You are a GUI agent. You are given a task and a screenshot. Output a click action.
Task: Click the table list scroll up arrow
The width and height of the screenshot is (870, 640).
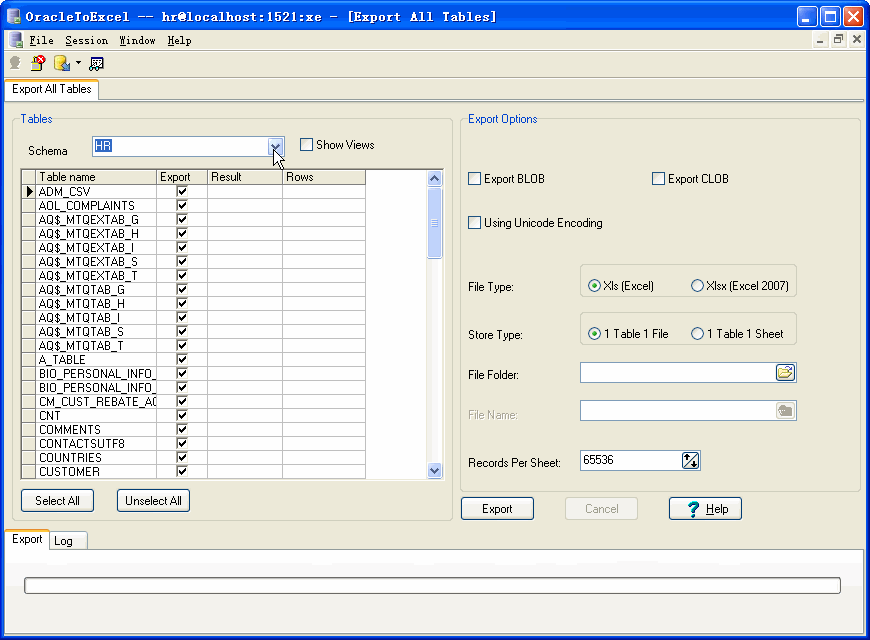tap(434, 178)
